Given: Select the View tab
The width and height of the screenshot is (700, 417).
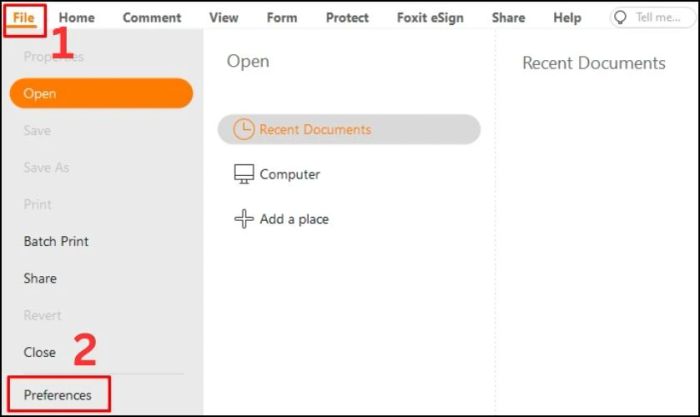Looking at the screenshot, I should pyautogui.click(x=224, y=18).
